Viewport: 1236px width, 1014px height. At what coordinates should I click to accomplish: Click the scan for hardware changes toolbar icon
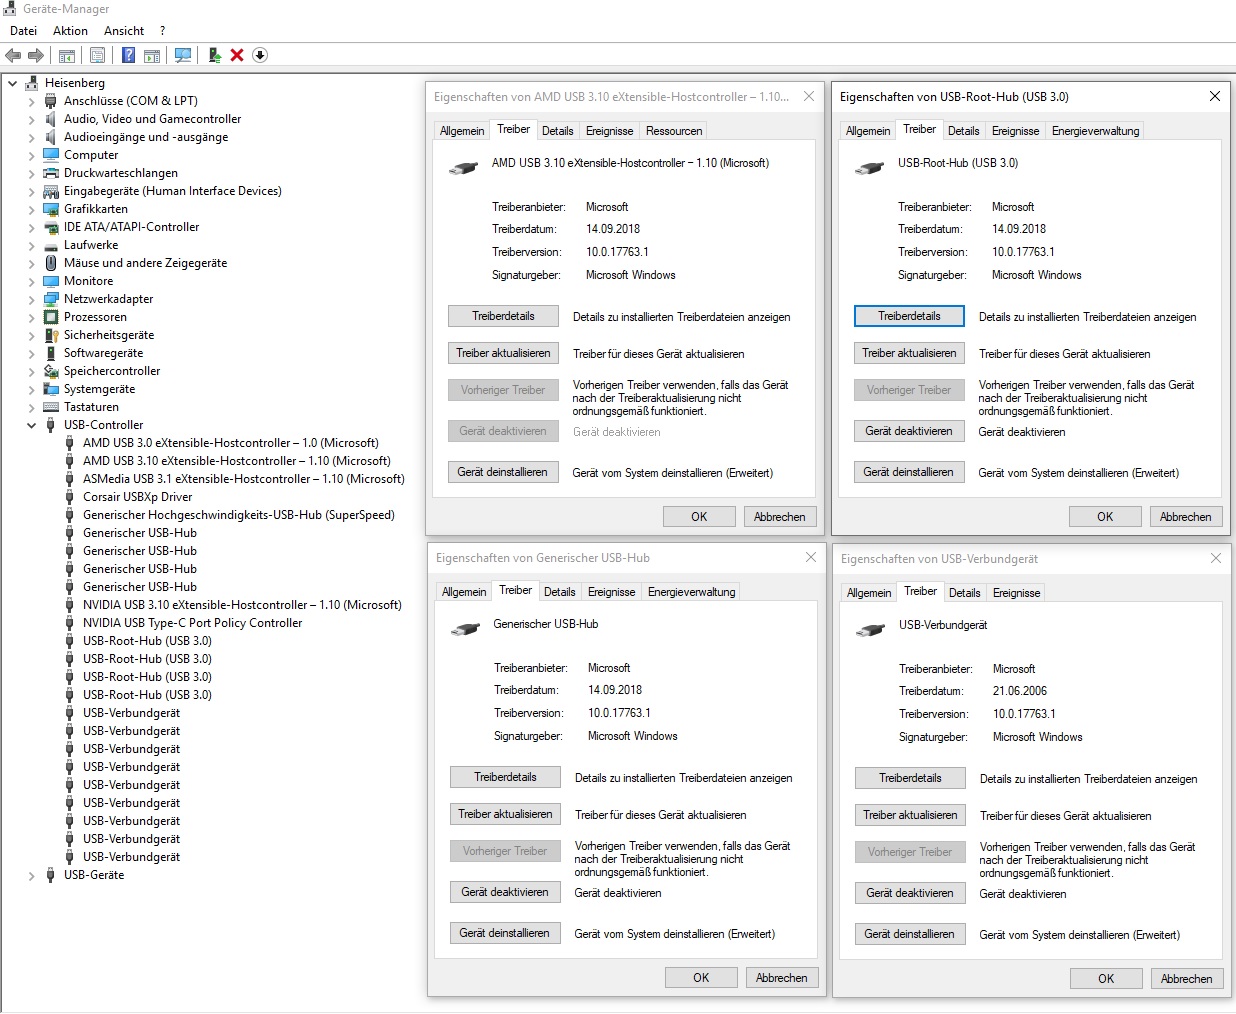[x=183, y=55]
